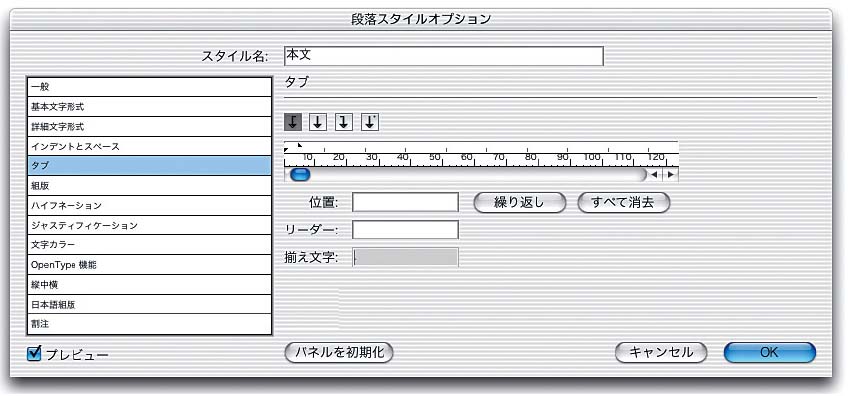Open the 割注 category
The height and width of the screenshot is (396, 849).
(x=149, y=324)
